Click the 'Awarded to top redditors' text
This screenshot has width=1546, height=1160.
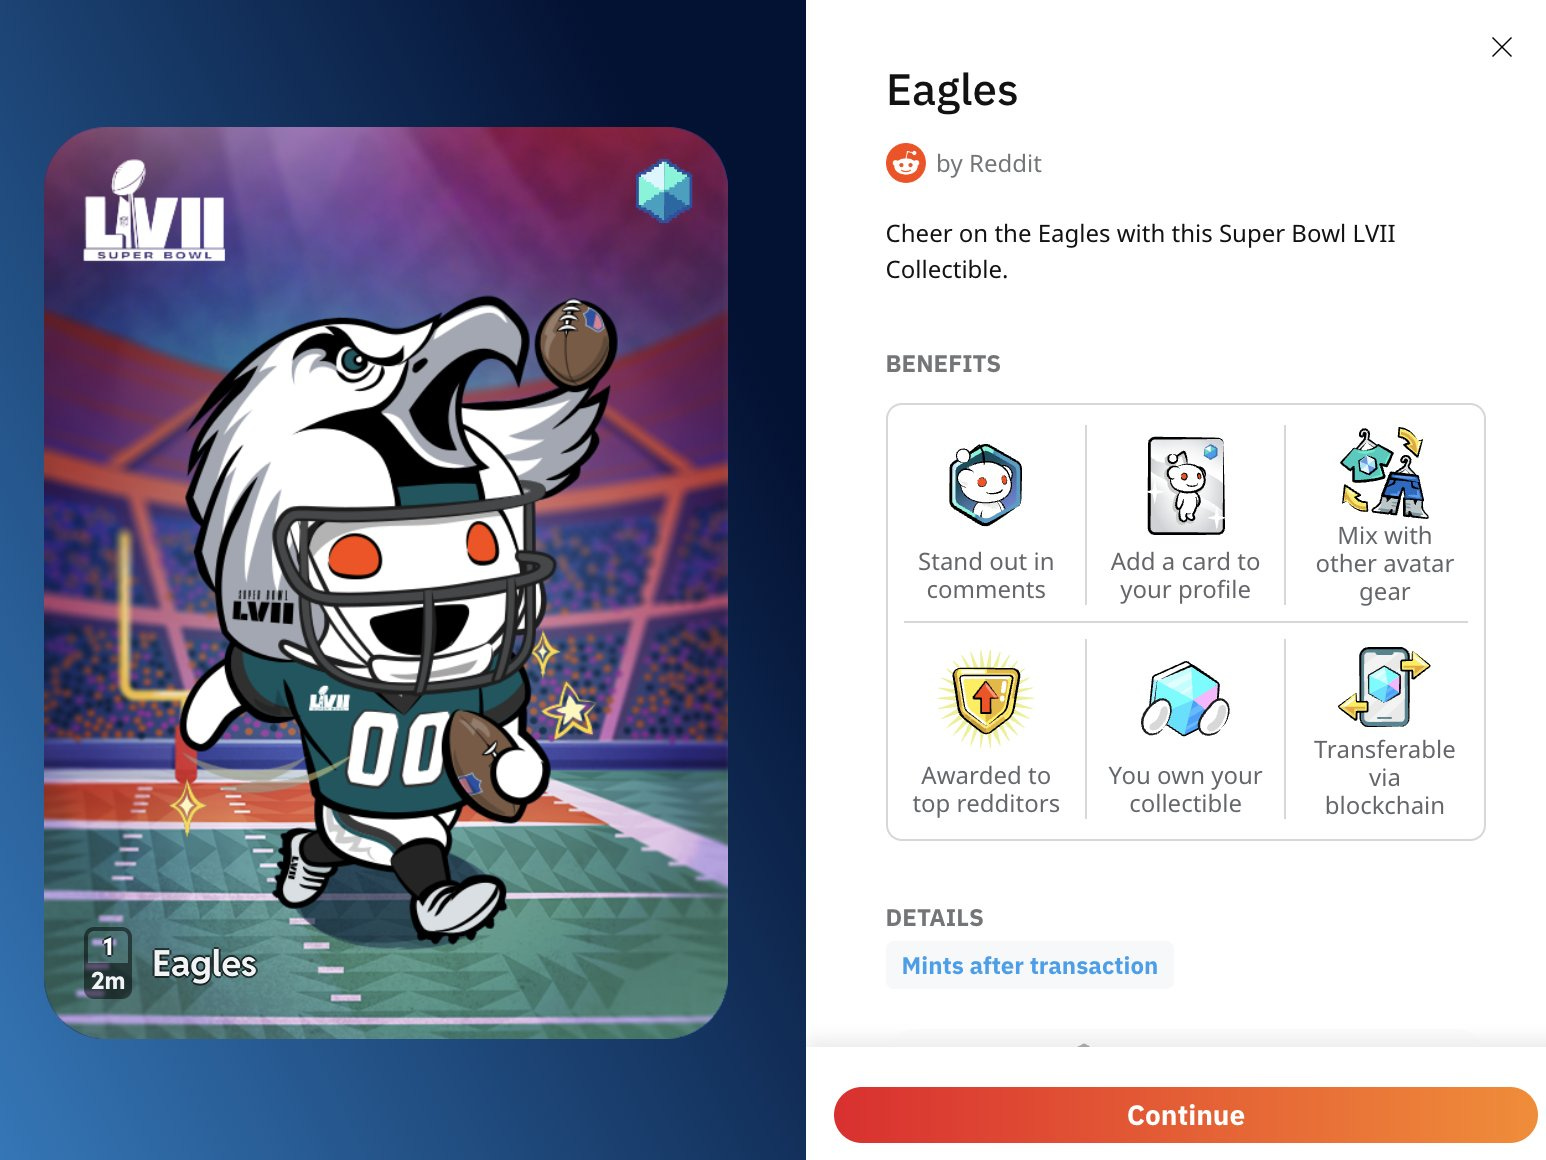pyautogui.click(x=986, y=790)
